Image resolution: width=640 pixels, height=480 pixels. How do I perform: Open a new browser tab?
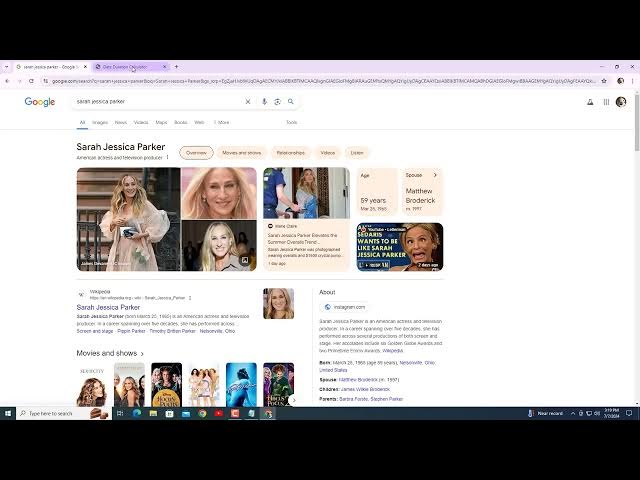[178, 67]
